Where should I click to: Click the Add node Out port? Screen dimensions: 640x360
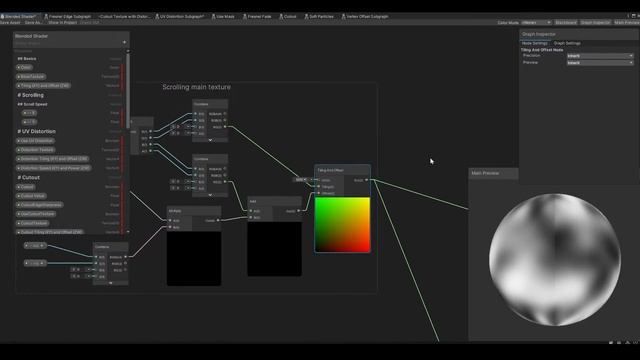pyautogui.click(x=298, y=211)
